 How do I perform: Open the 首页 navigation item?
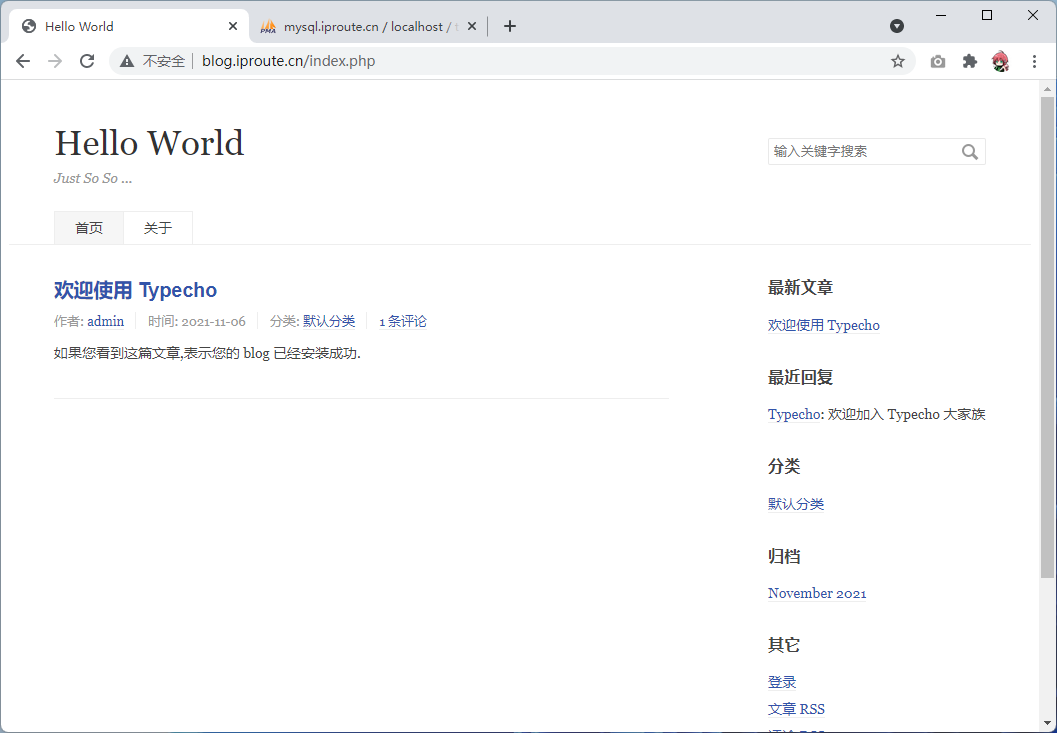89,228
